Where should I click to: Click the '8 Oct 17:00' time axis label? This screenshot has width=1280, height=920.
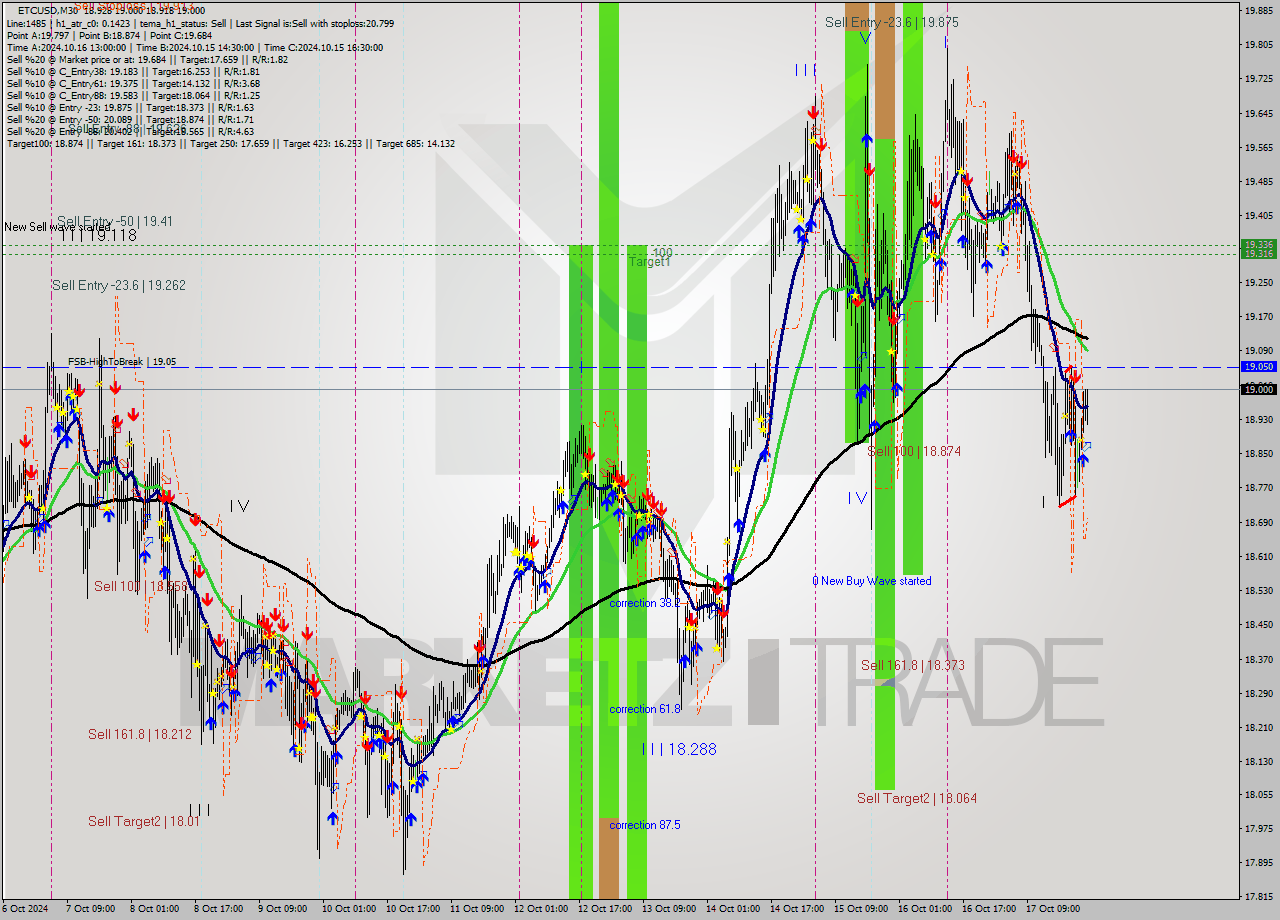(220, 909)
